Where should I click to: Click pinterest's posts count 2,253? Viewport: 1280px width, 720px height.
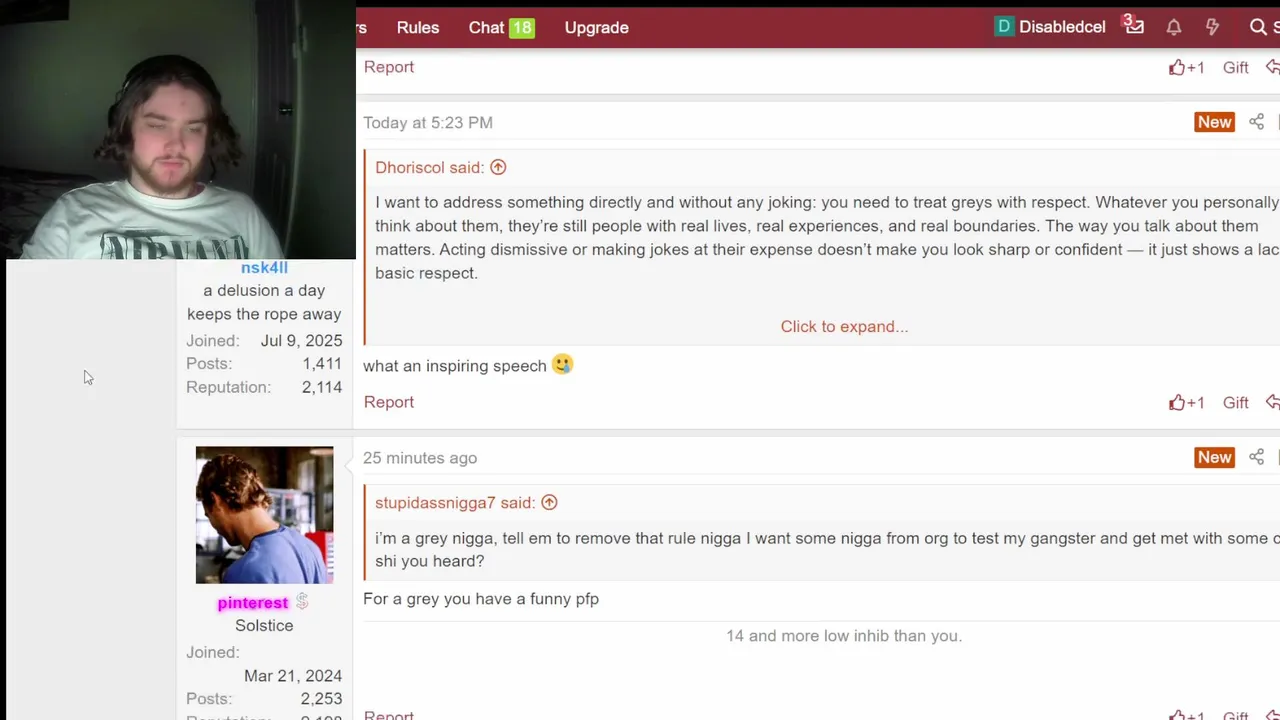[321, 698]
